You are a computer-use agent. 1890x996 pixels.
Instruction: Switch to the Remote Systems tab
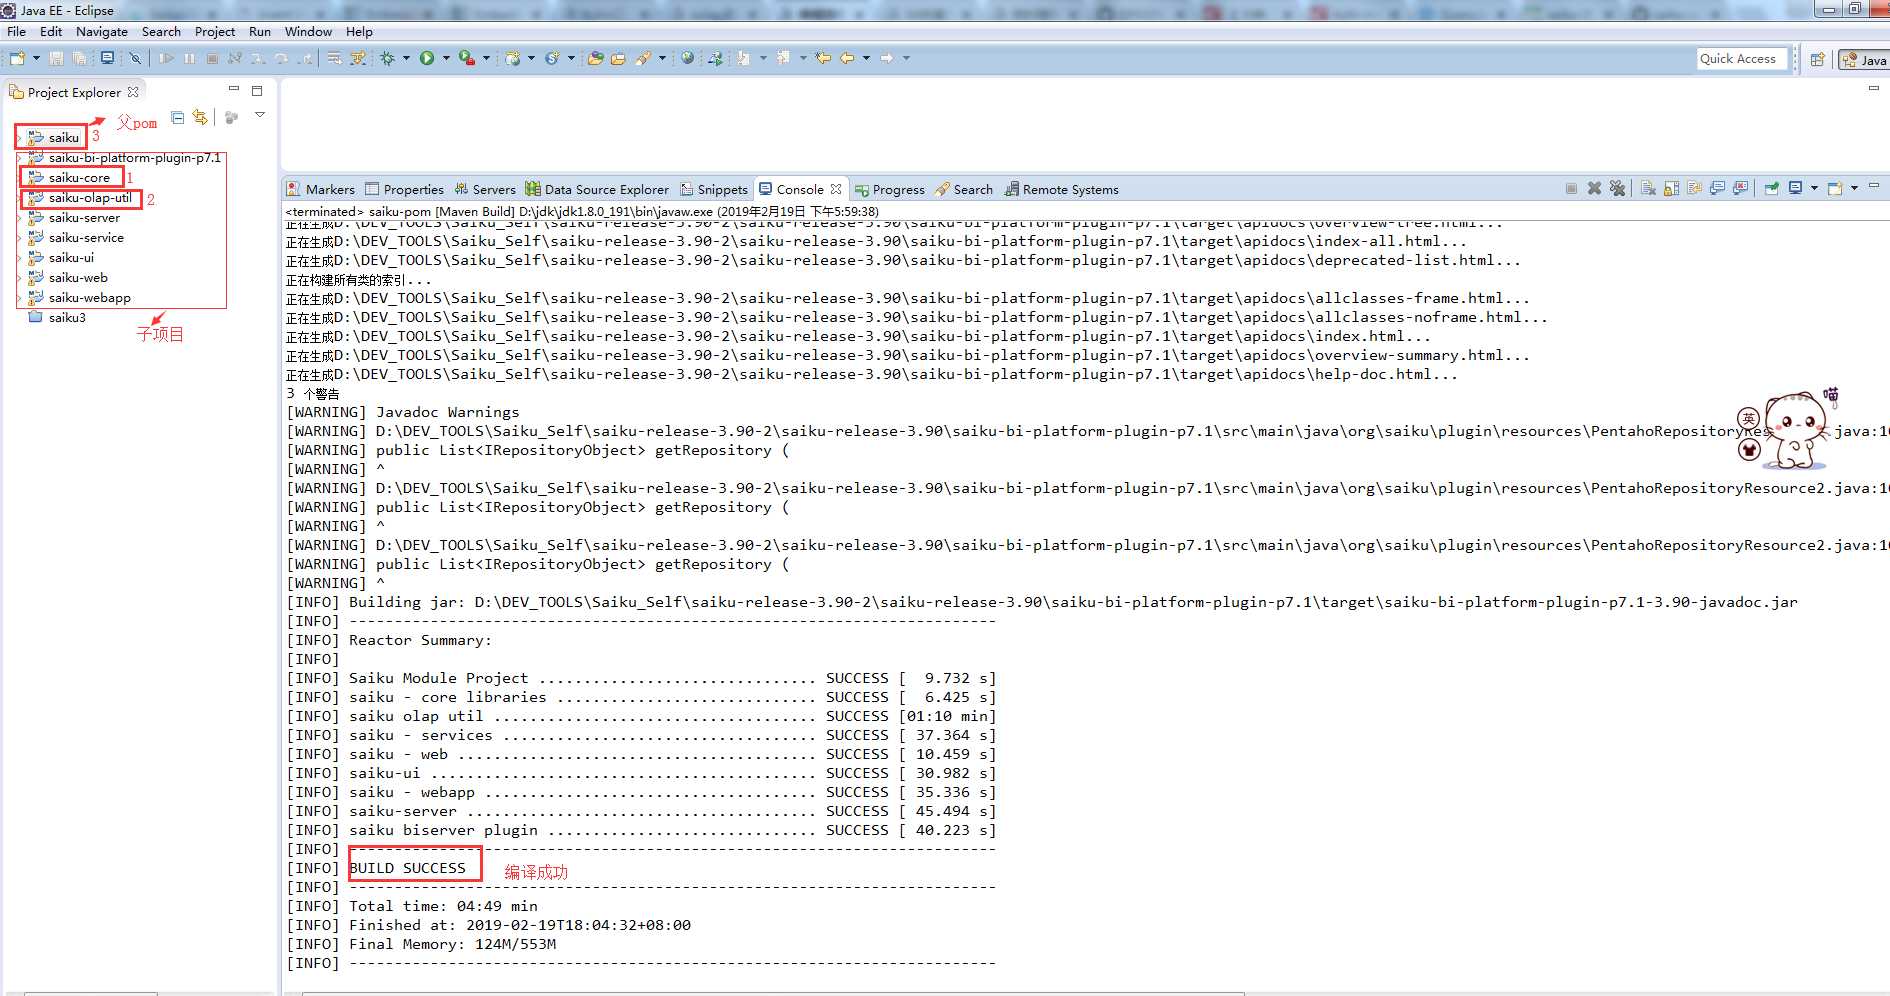tap(1061, 189)
